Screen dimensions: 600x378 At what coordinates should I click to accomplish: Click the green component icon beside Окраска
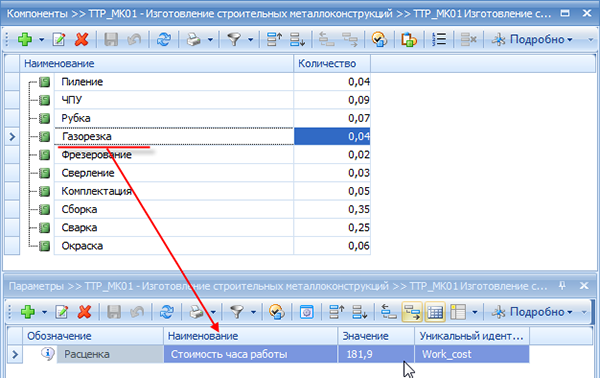pyautogui.click(x=45, y=246)
